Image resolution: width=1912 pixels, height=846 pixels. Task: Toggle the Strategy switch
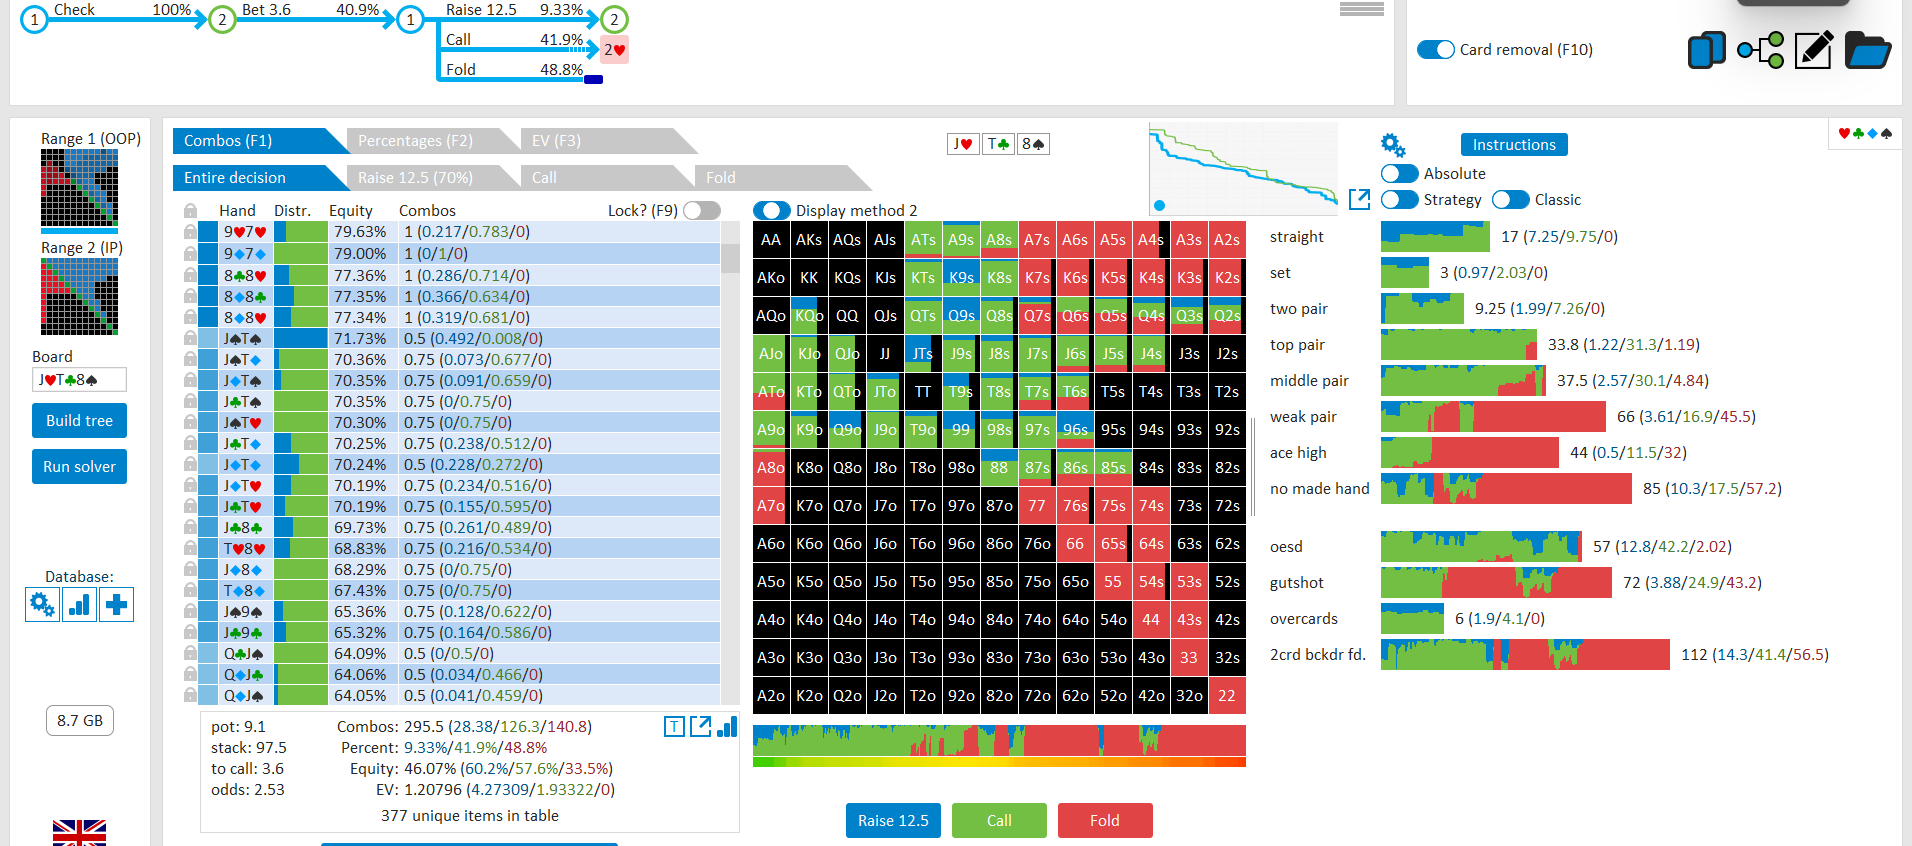pos(1400,200)
